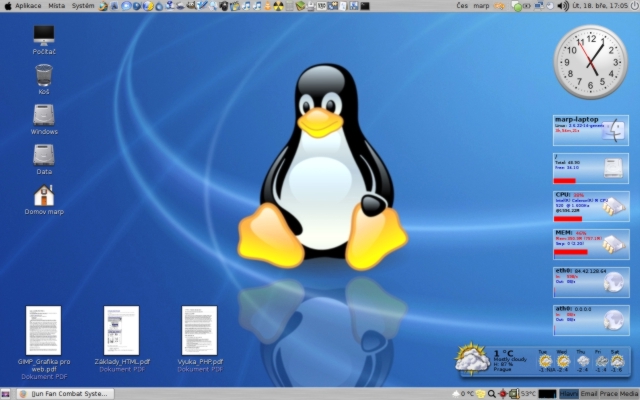The image size is (640, 400).
Task: Launch GIMP from the top panel
Action: click(190, 6)
